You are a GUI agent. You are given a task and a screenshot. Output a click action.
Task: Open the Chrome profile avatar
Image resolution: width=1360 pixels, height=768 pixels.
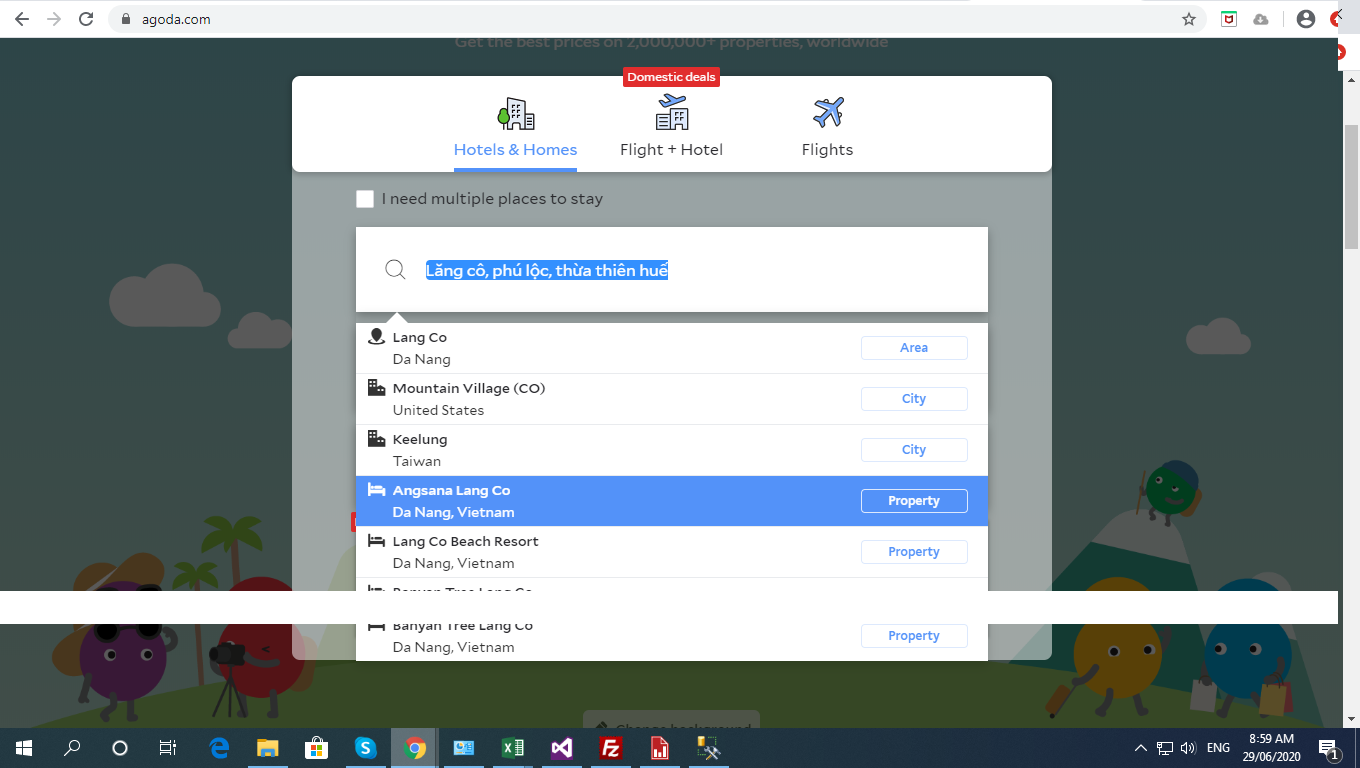[x=1305, y=19]
